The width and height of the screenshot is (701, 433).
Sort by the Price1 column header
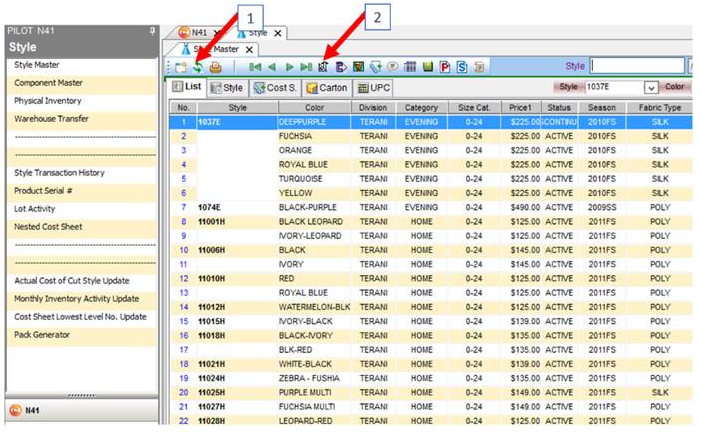point(521,108)
